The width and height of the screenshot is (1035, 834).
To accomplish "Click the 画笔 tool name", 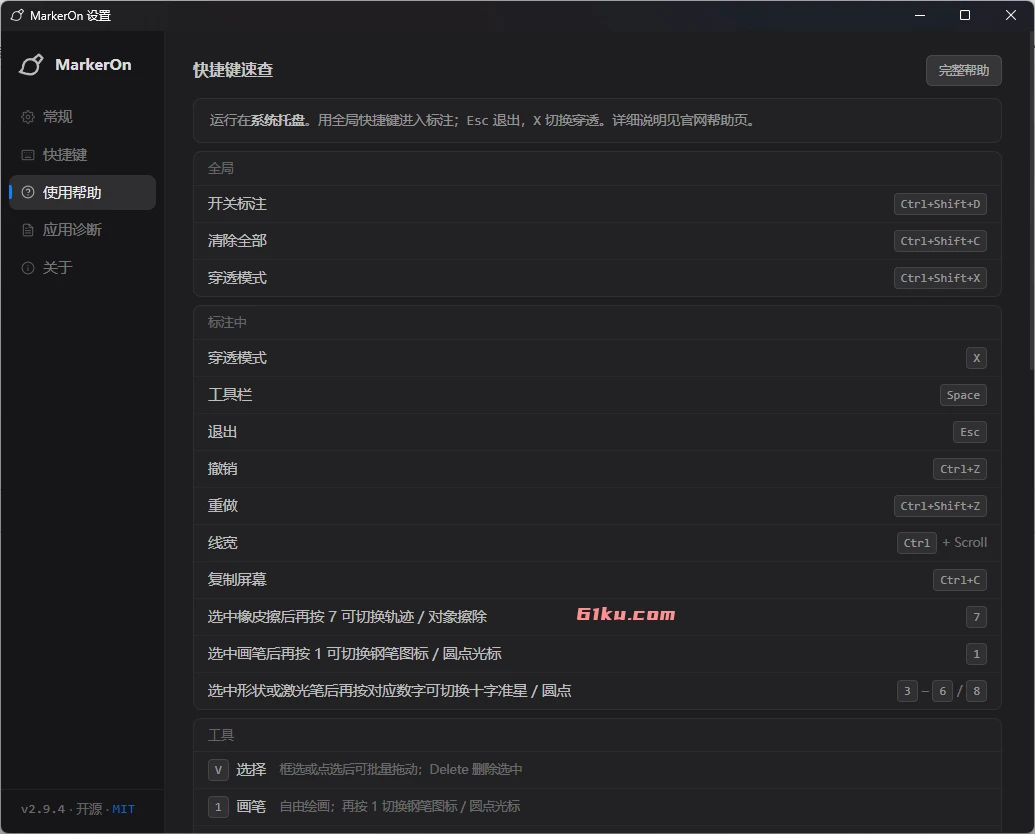I will pos(251,807).
